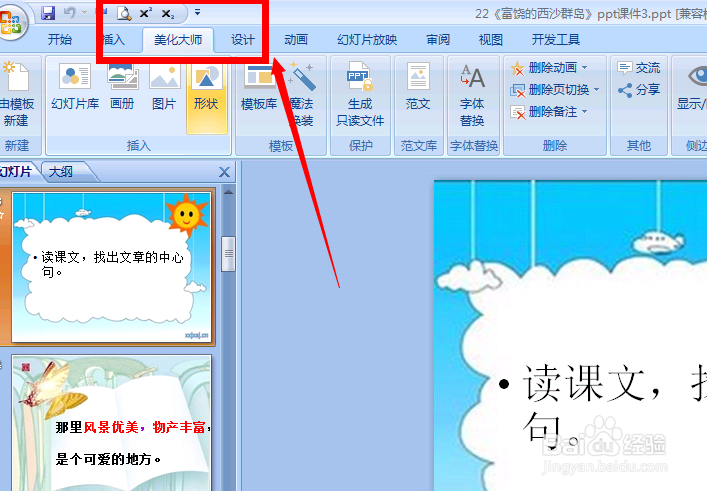Insert a 画册 photo album

pyautogui.click(x=122, y=87)
